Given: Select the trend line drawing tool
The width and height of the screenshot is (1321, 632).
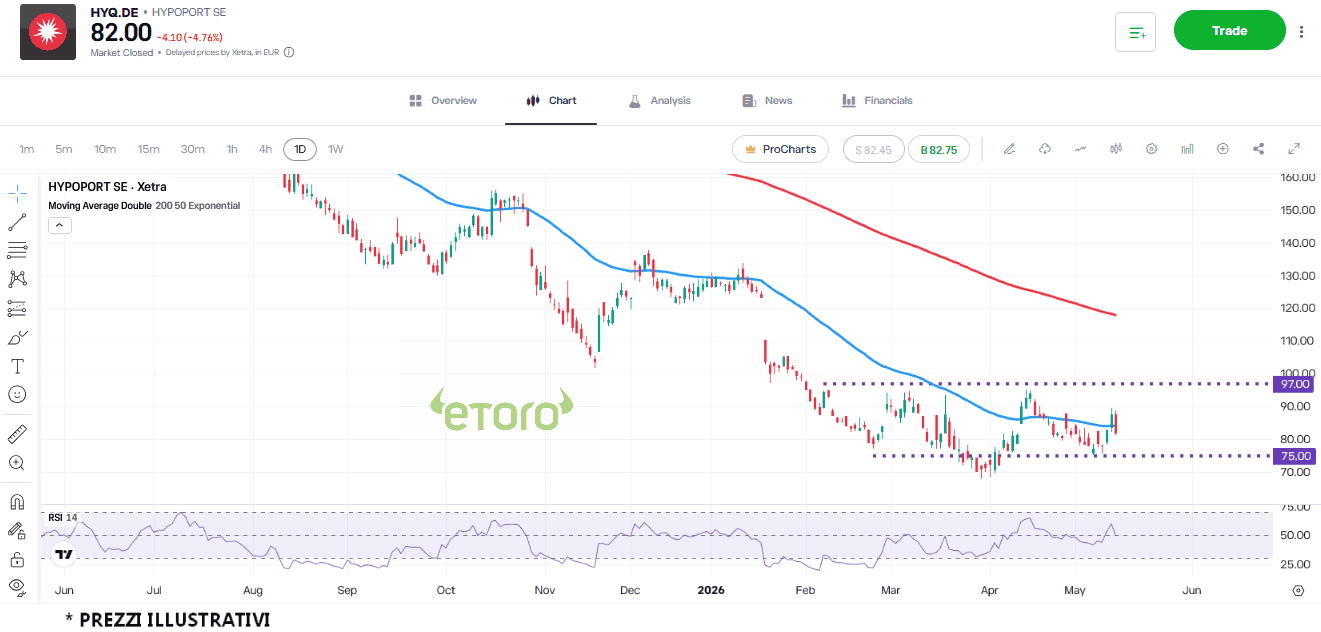Looking at the screenshot, I should (x=17, y=222).
